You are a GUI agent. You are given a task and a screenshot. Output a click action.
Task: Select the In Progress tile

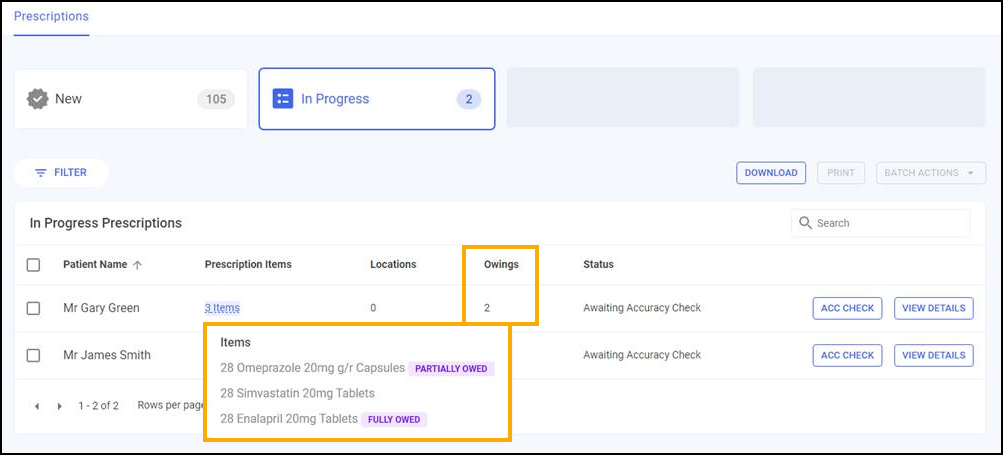pos(376,99)
